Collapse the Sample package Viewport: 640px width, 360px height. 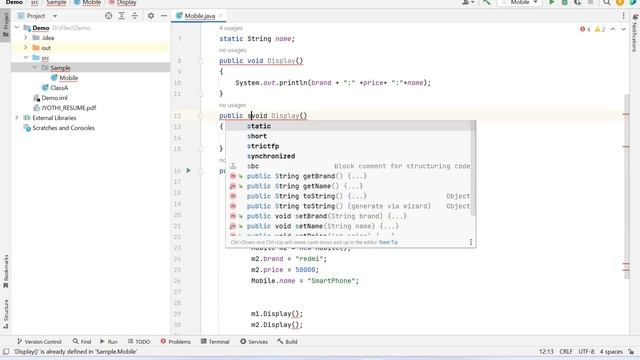[35, 68]
